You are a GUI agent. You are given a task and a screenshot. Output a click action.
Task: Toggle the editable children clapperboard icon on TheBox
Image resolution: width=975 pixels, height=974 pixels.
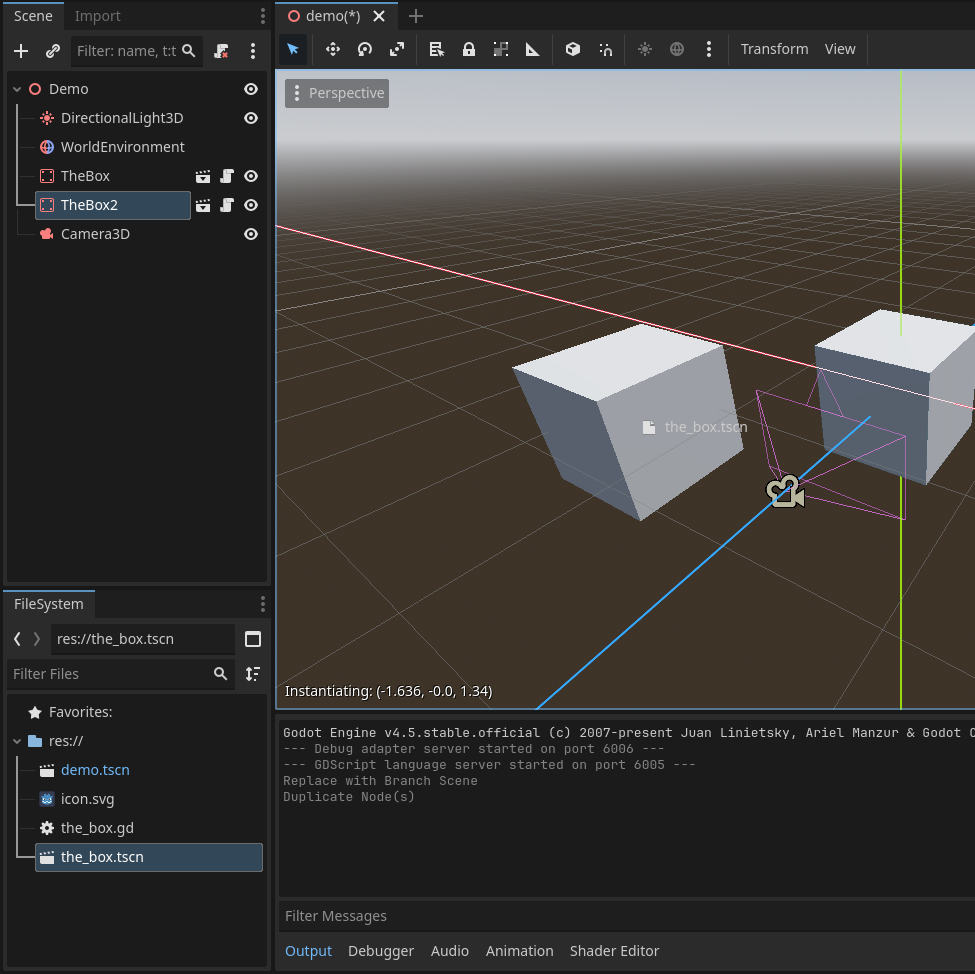click(203, 176)
